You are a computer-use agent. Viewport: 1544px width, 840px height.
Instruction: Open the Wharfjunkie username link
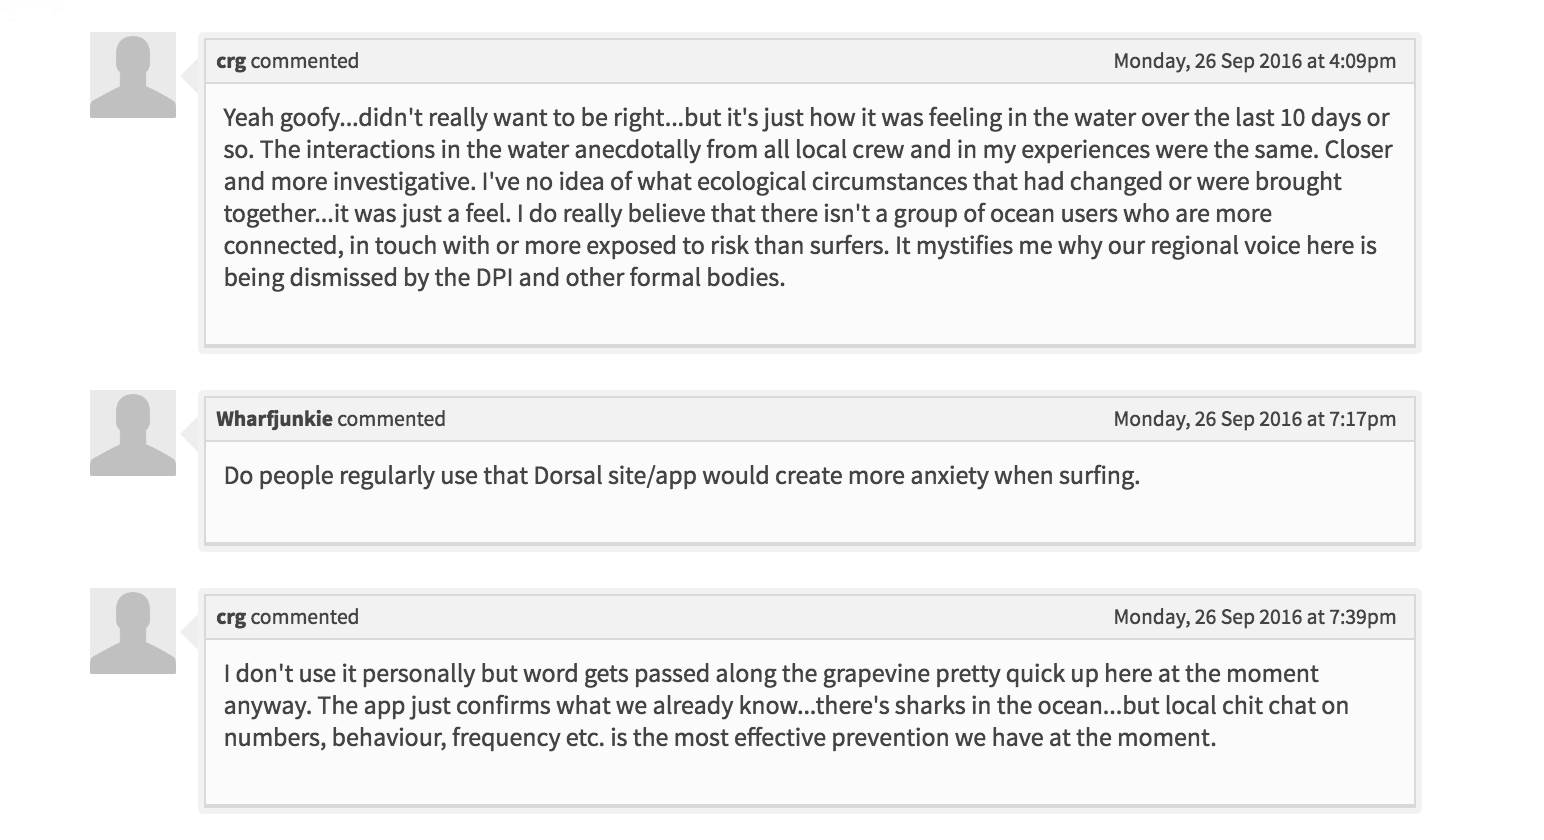point(274,419)
